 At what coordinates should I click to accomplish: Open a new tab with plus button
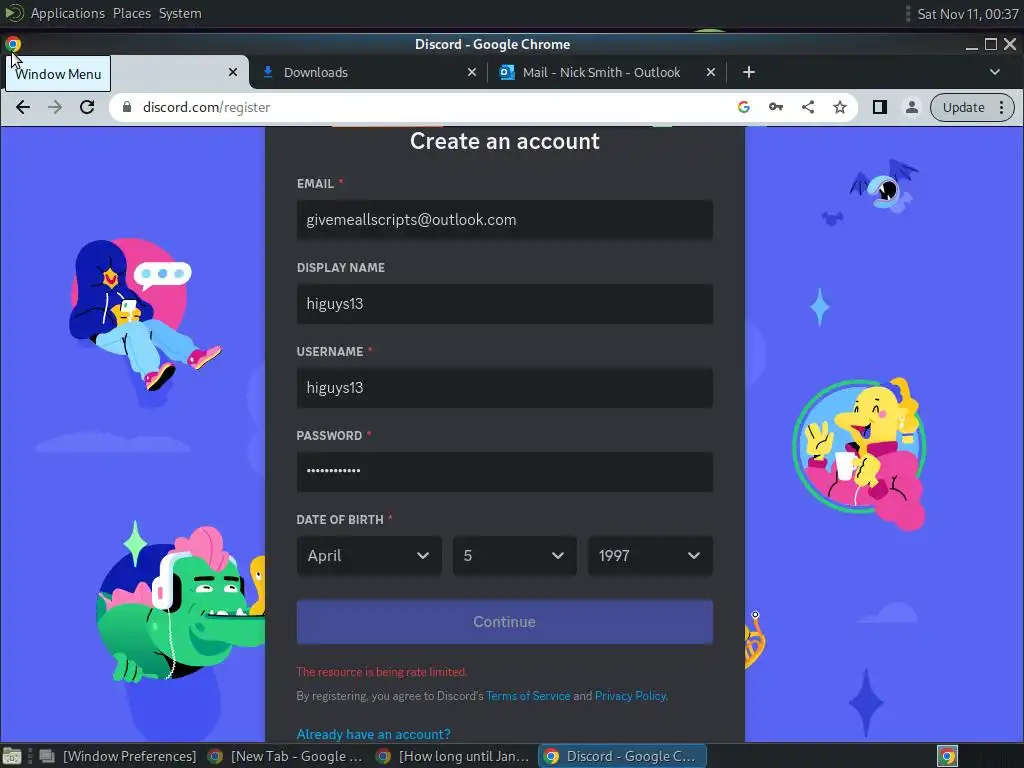click(749, 72)
